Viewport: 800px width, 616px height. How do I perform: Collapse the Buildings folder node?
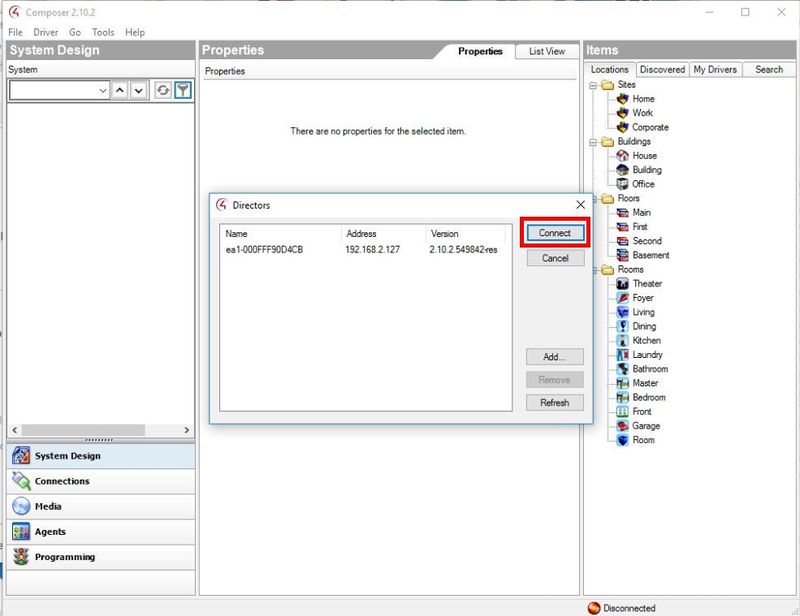[x=592, y=142]
